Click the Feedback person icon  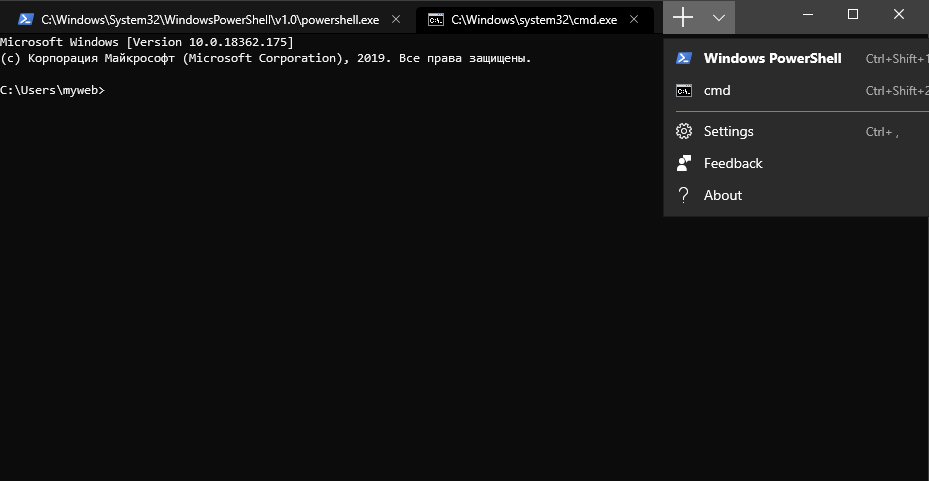[x=684, y=163]
